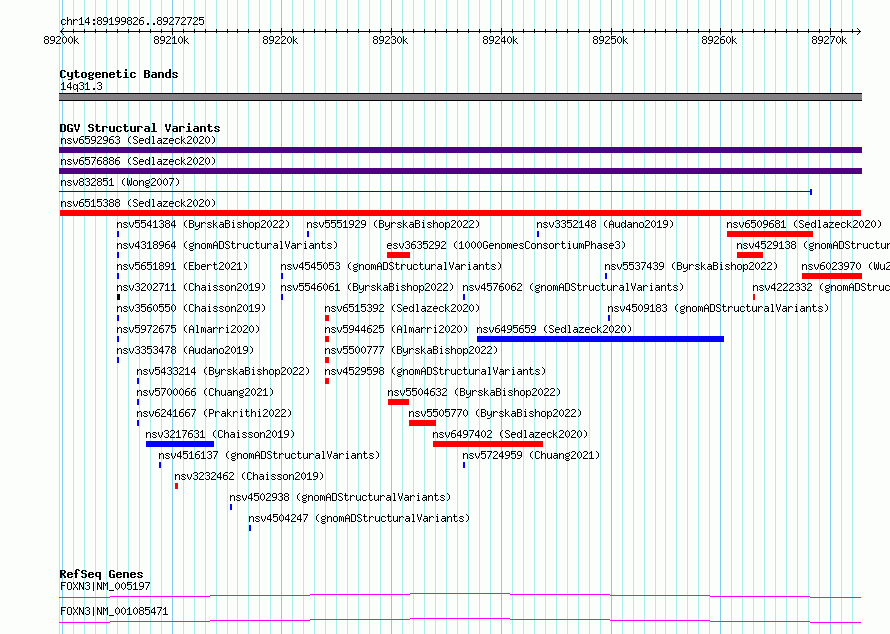Click the red esv3635292 variant bar

click(398, 255)
